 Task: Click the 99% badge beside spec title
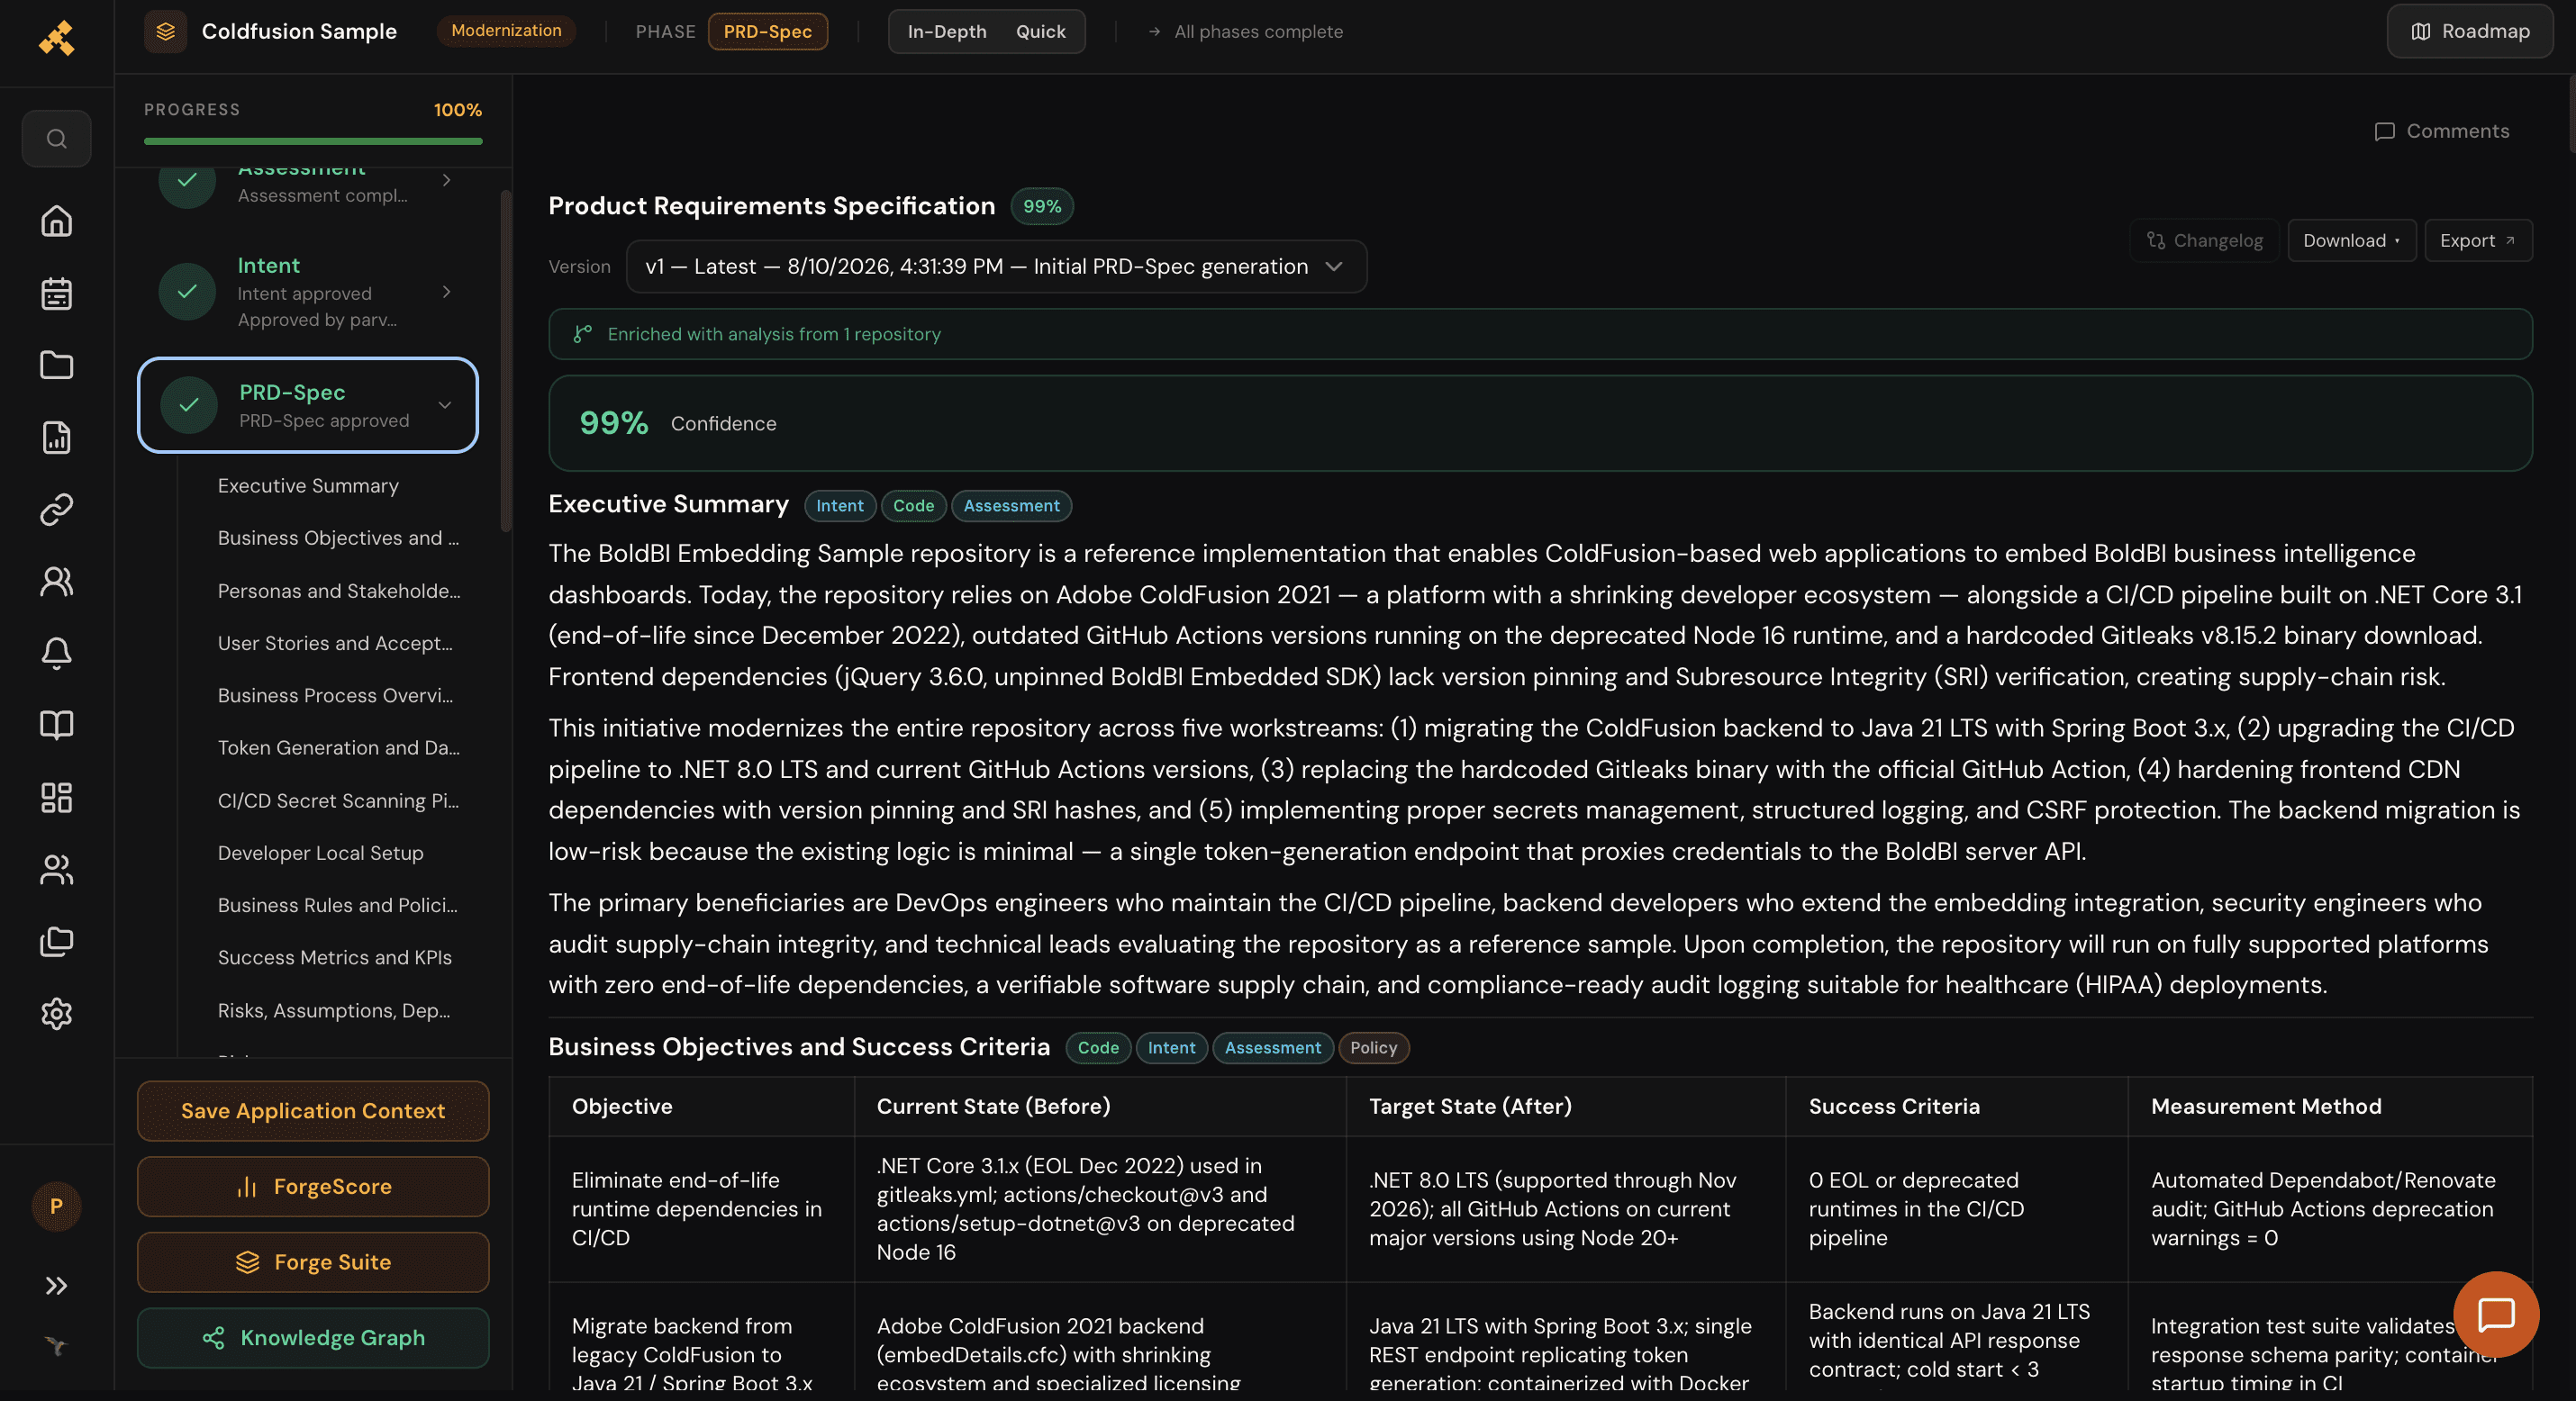(1042, 206)
